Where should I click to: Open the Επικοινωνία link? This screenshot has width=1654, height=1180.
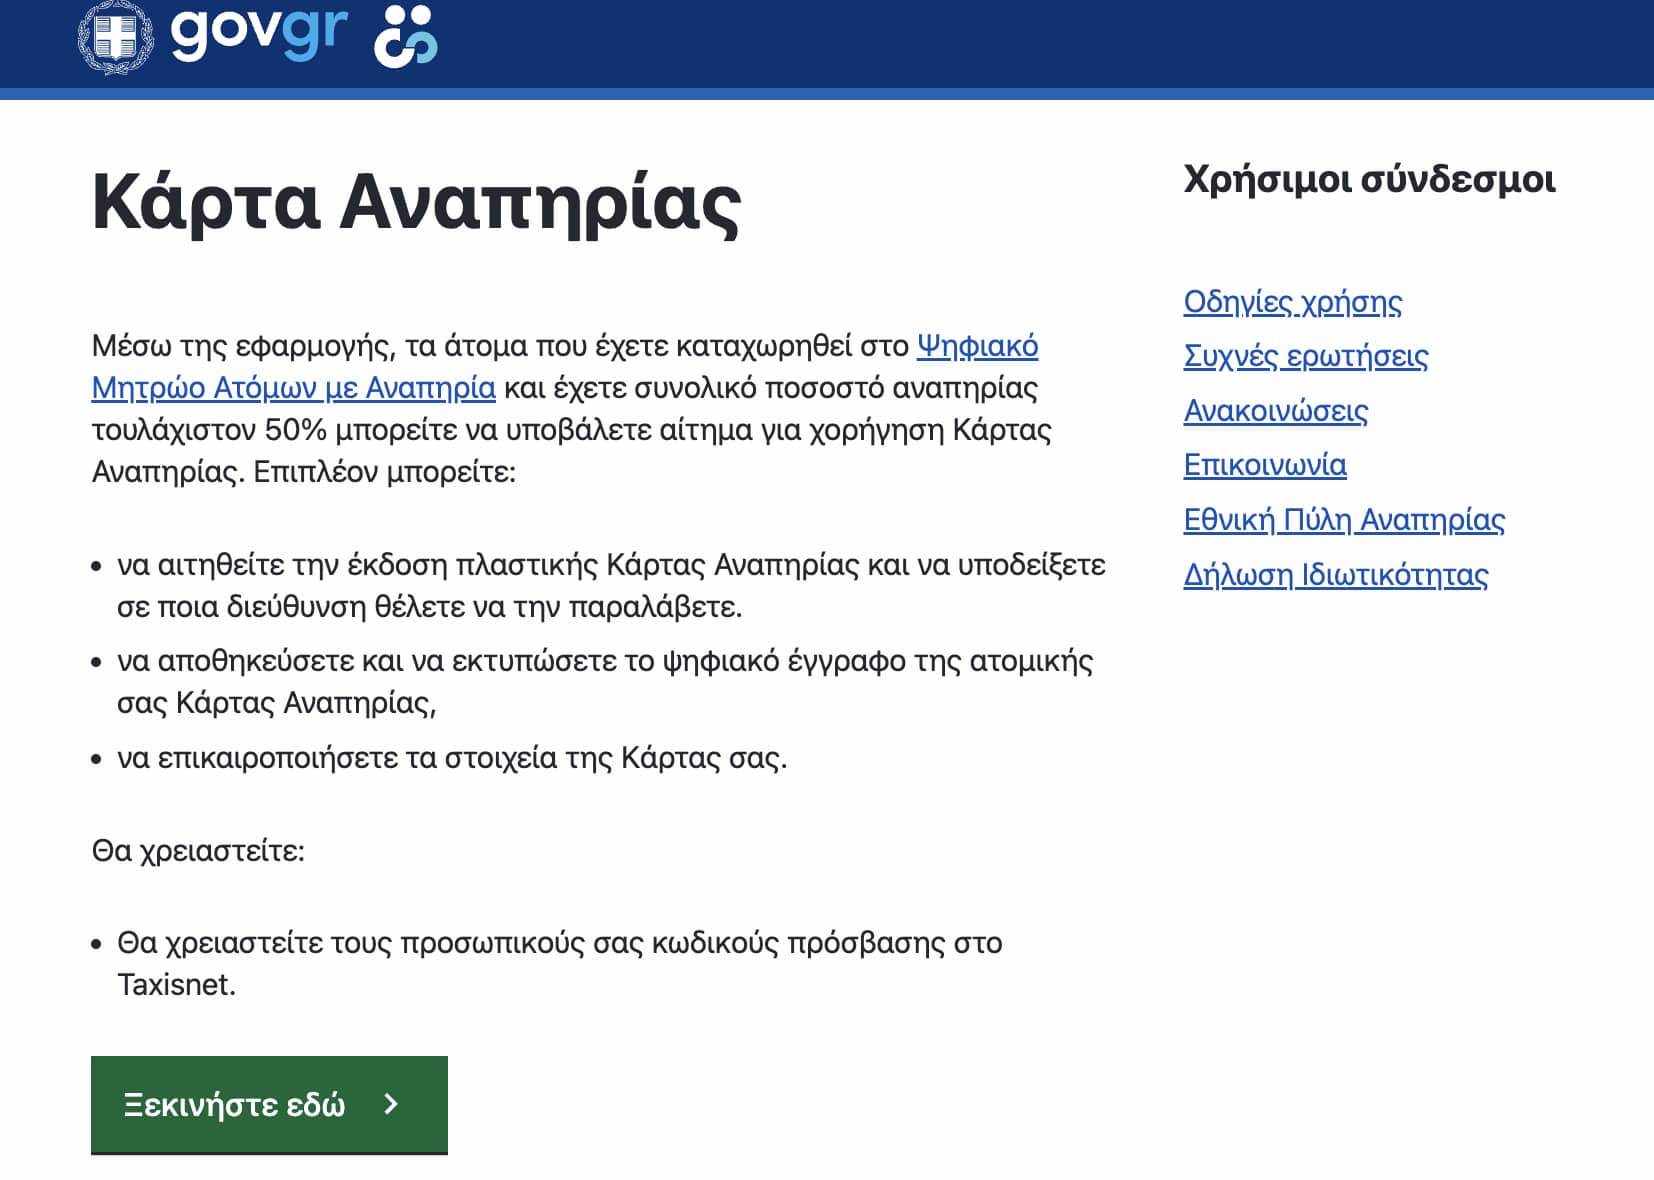(1264, 465)
